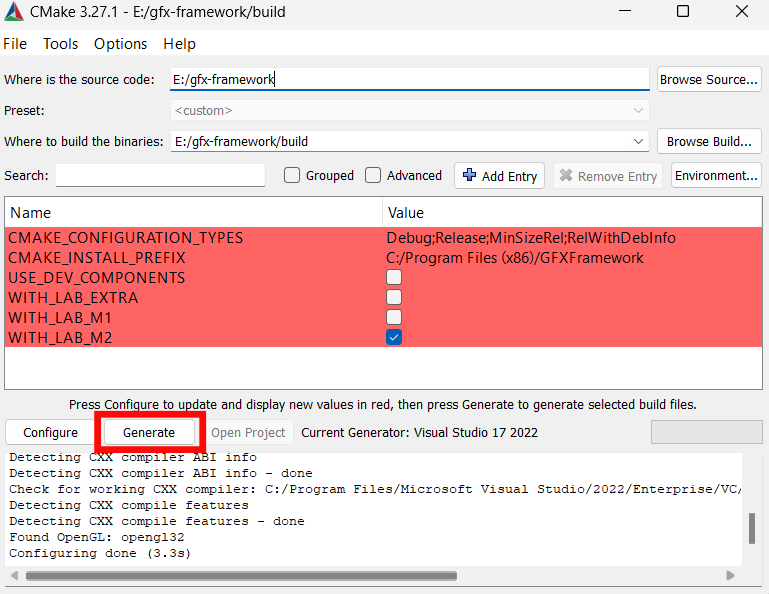Click the 'Found OpenGL: opengl32' log line

(x=97, y=537)
